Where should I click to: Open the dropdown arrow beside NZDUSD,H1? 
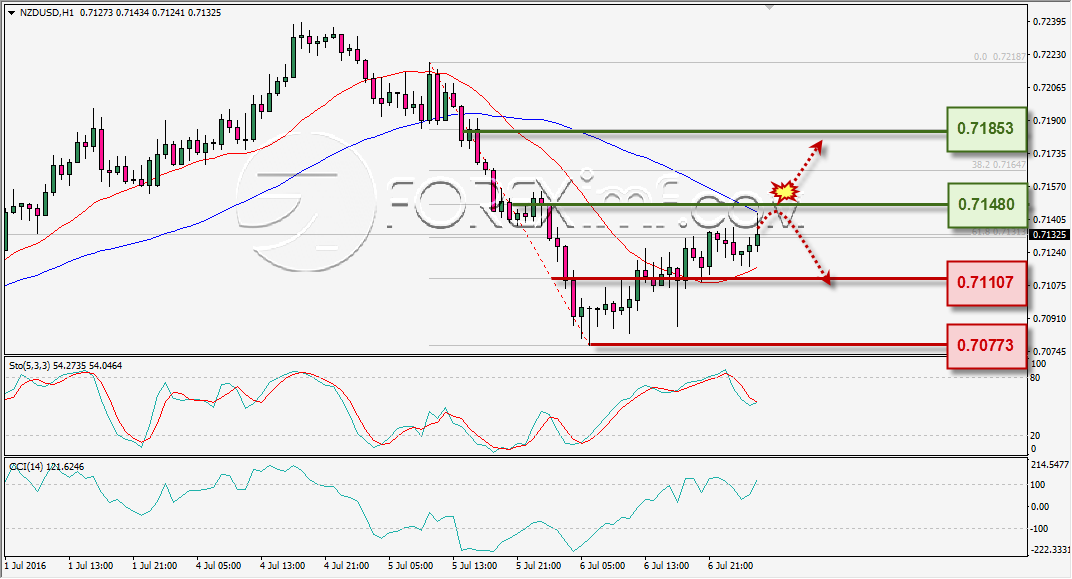pyautogui.click(x=12, y=13)
